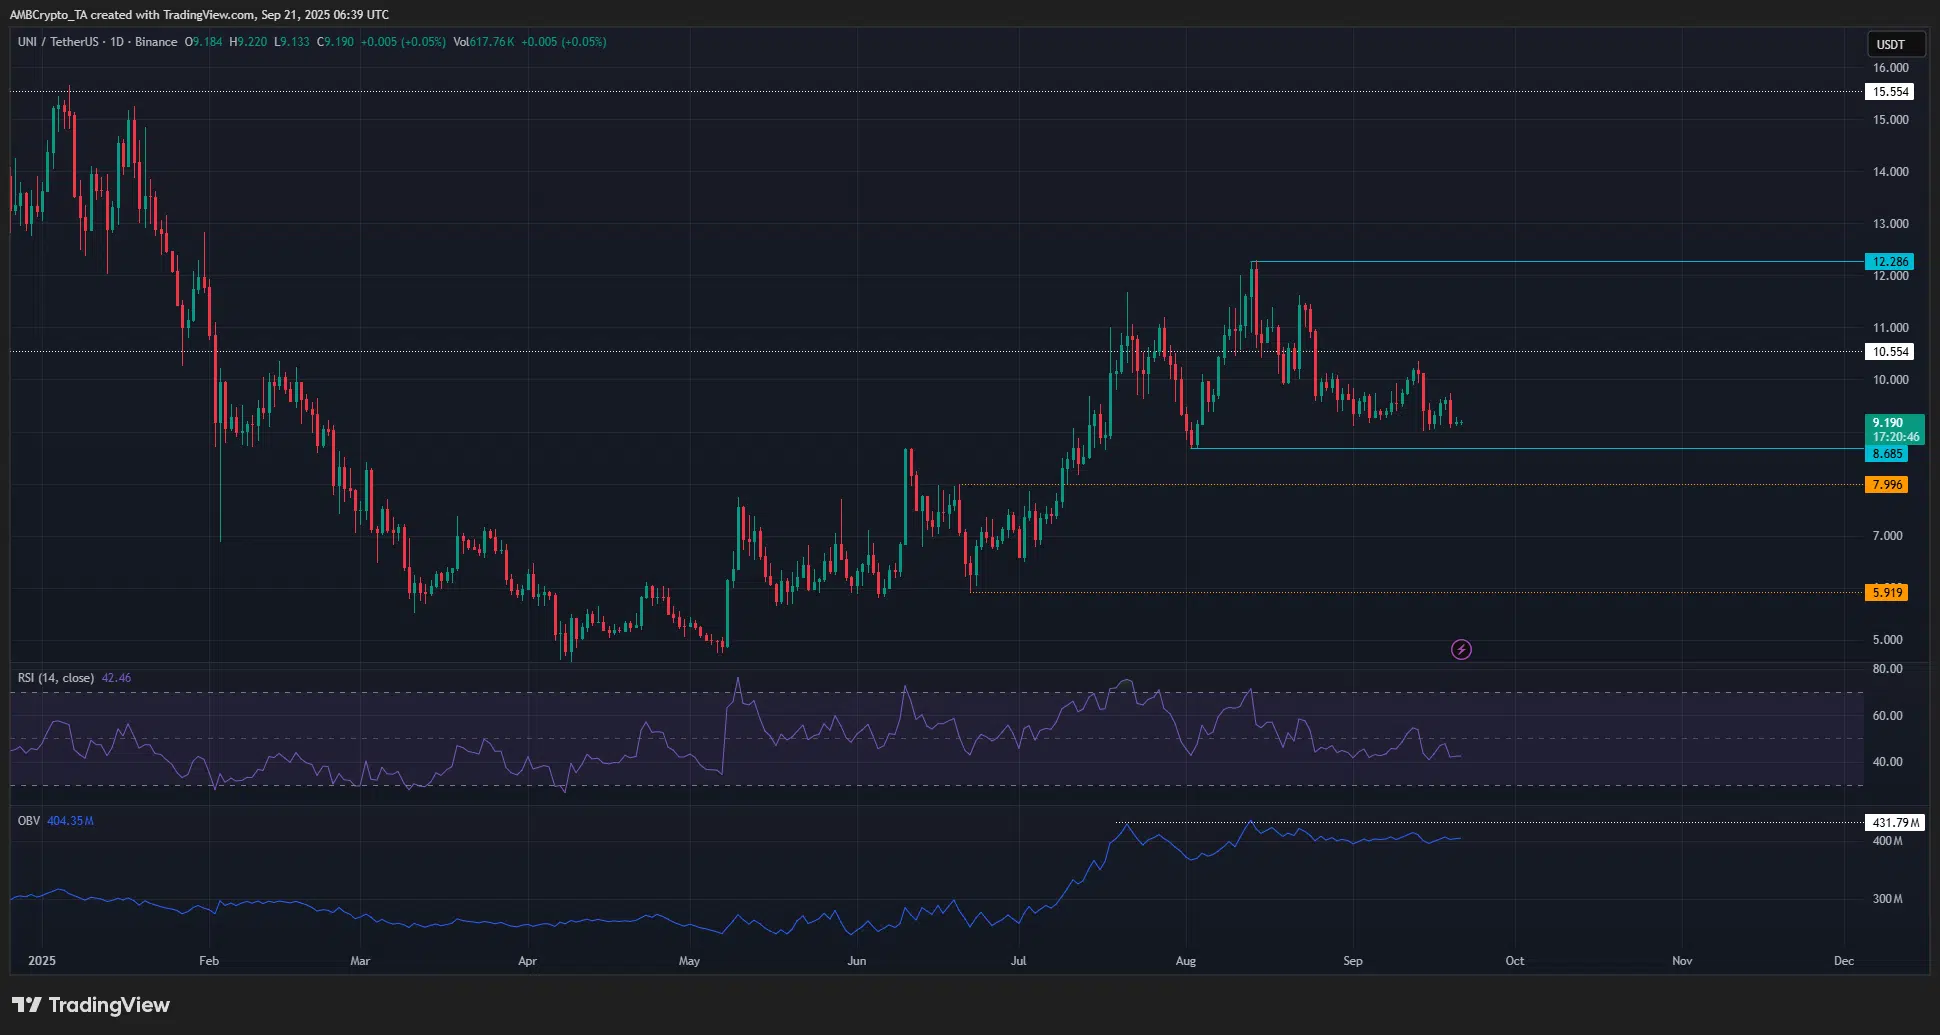The height and width of the screenshot is (1035, 1940).
Task: Click the 8.685 support price label
Action: (x=1887, y=454)
